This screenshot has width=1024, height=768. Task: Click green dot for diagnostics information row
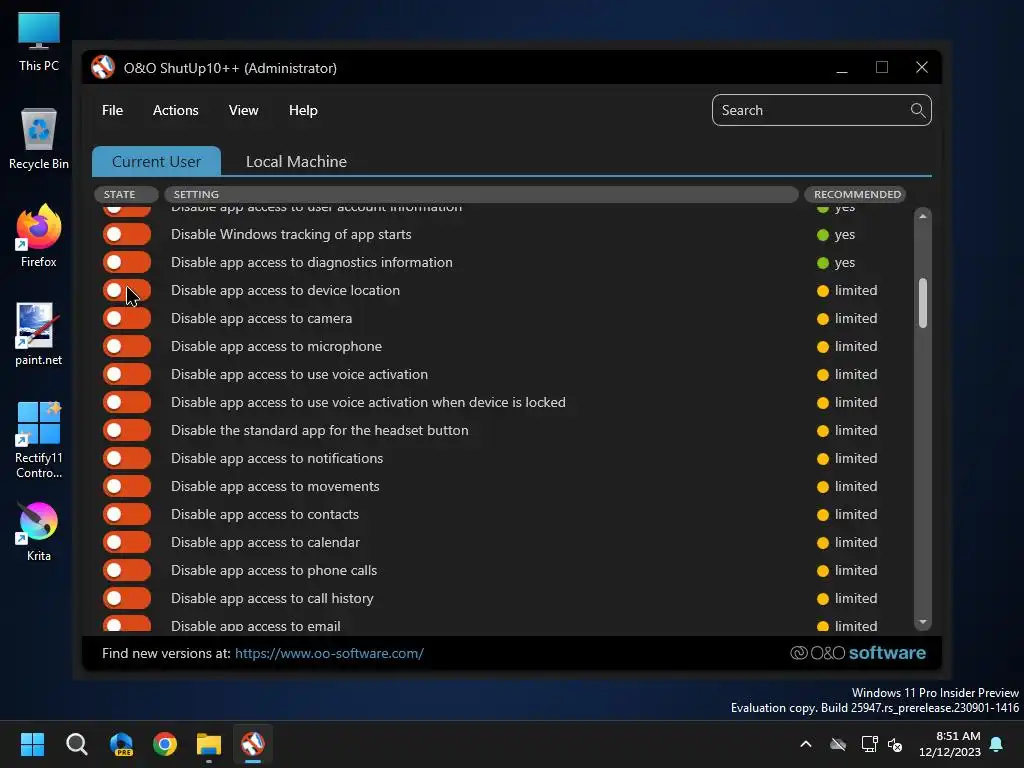coord(823,263)
